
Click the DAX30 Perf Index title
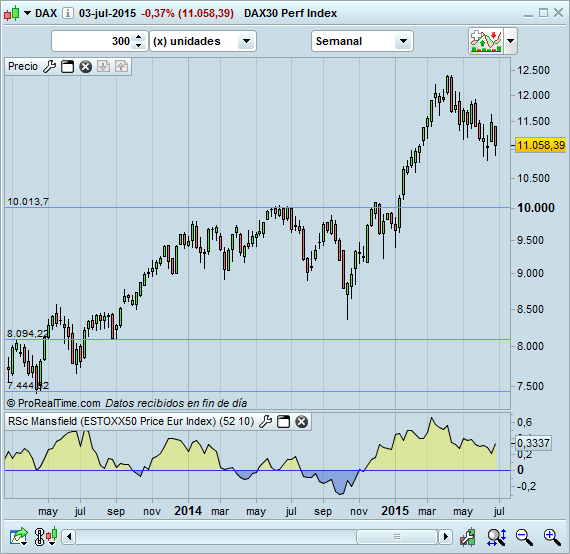pyautogui.click(x=290, y=13)
